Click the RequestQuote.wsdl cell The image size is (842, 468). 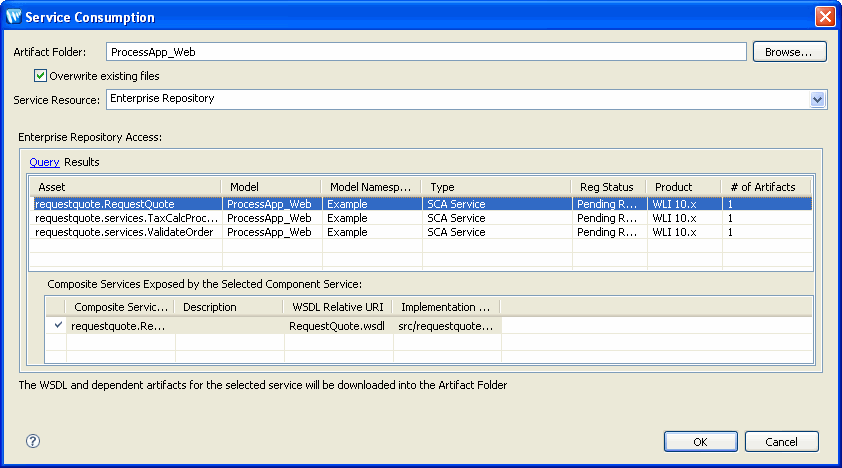point(337,326)
